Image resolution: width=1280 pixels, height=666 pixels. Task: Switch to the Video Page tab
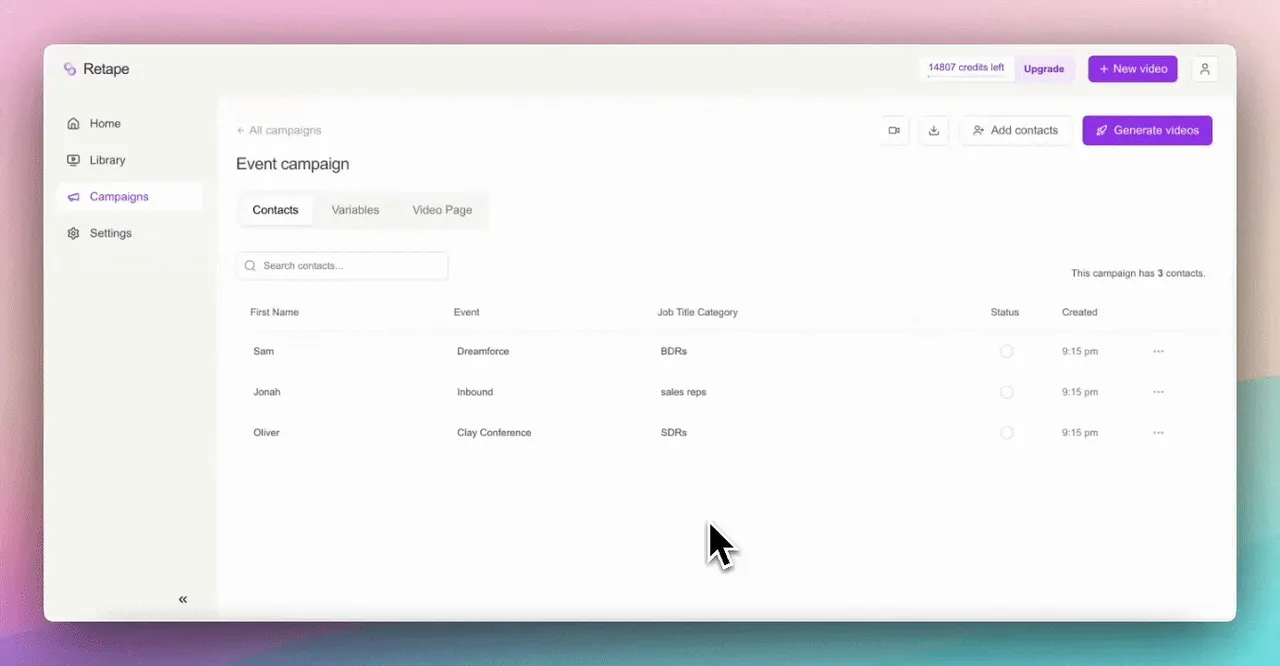point(442,210)
